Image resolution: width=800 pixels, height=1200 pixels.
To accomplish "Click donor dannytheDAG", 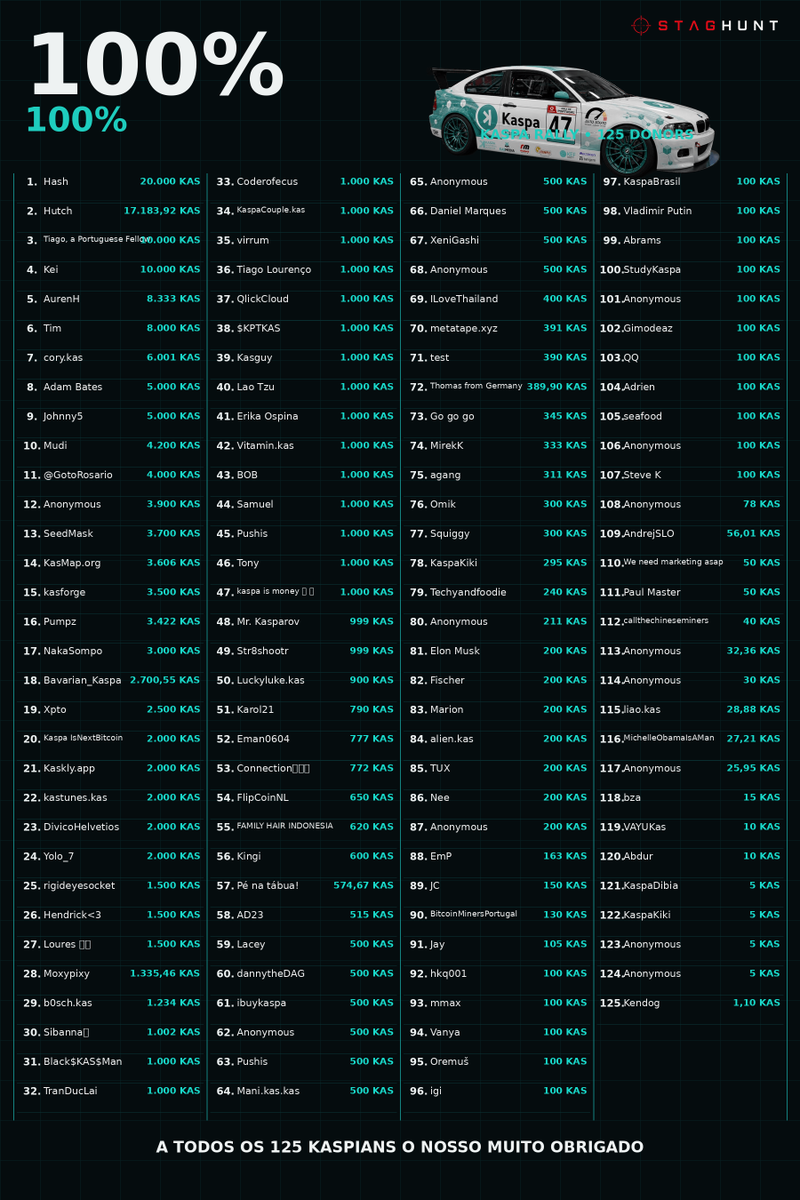I will tap(271, 974).
